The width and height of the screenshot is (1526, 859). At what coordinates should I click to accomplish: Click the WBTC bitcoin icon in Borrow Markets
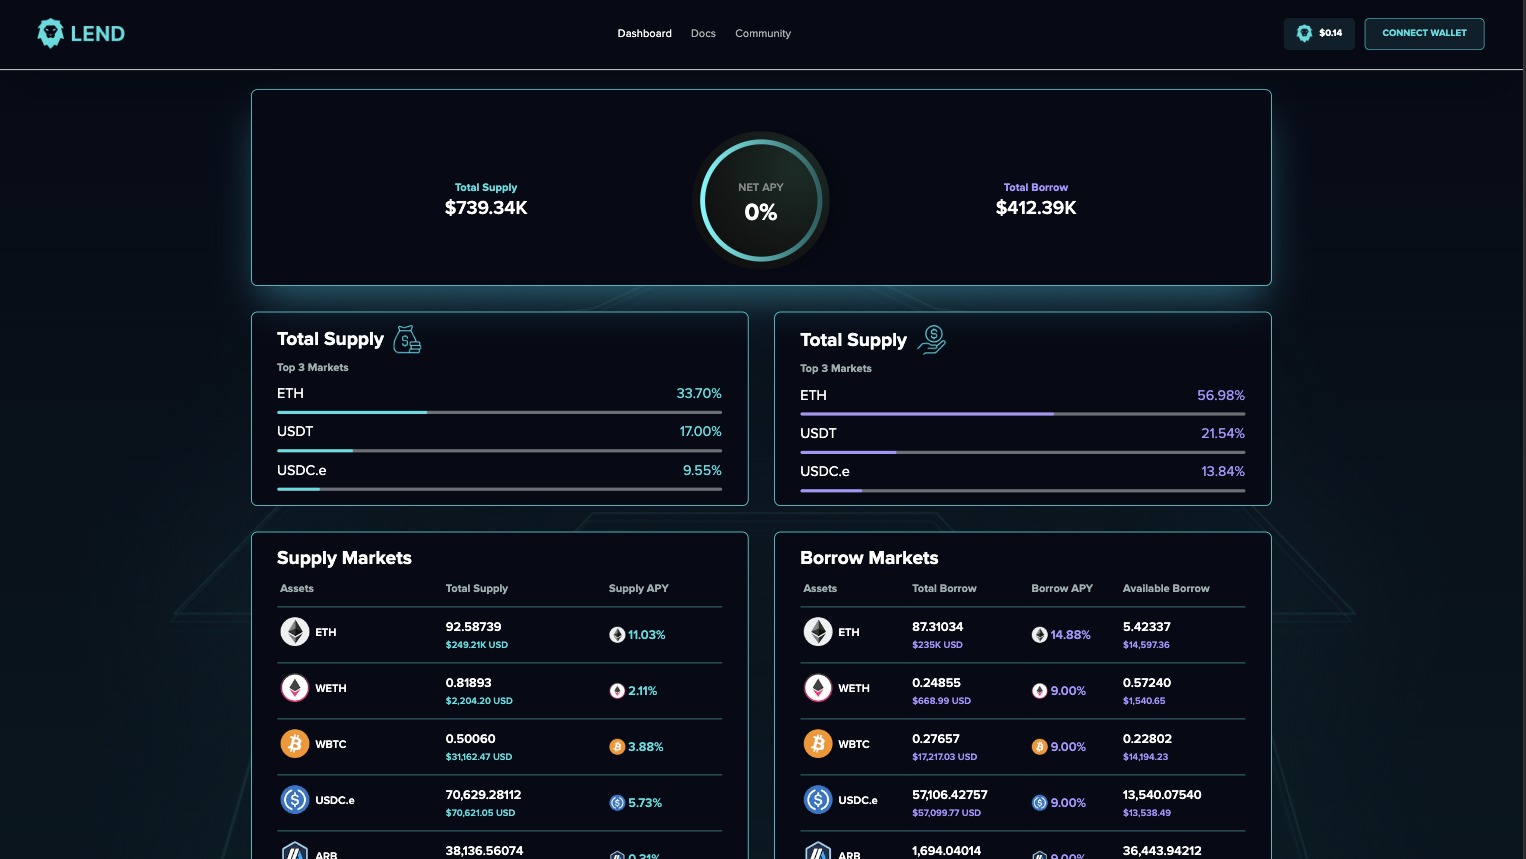point(818,744)
